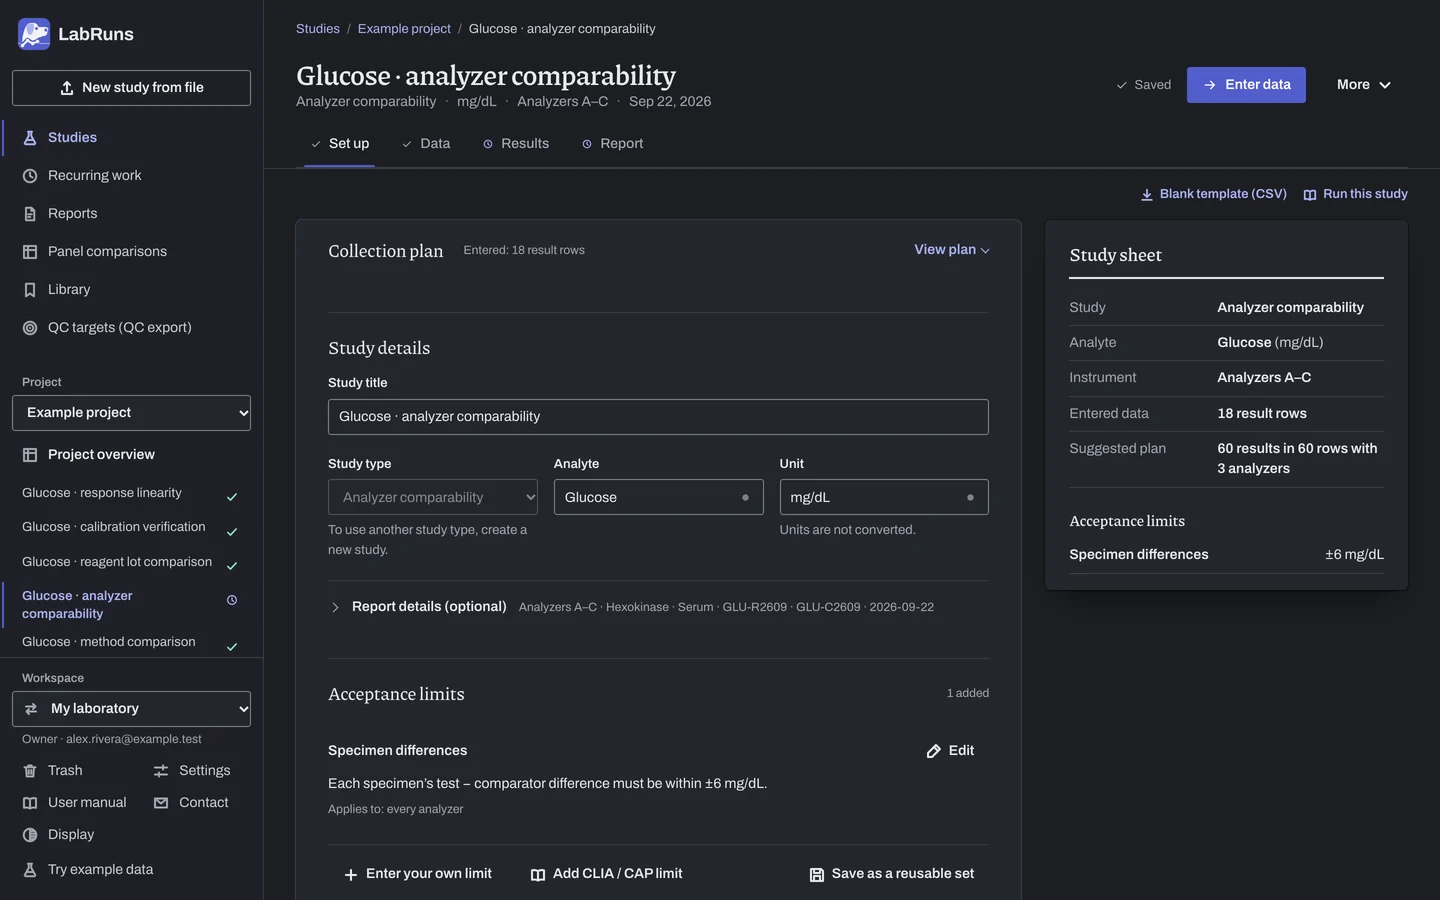Click the book icon beside Run this study
The height and width of the screenshot is (900, 1440).
[1310, 195]
